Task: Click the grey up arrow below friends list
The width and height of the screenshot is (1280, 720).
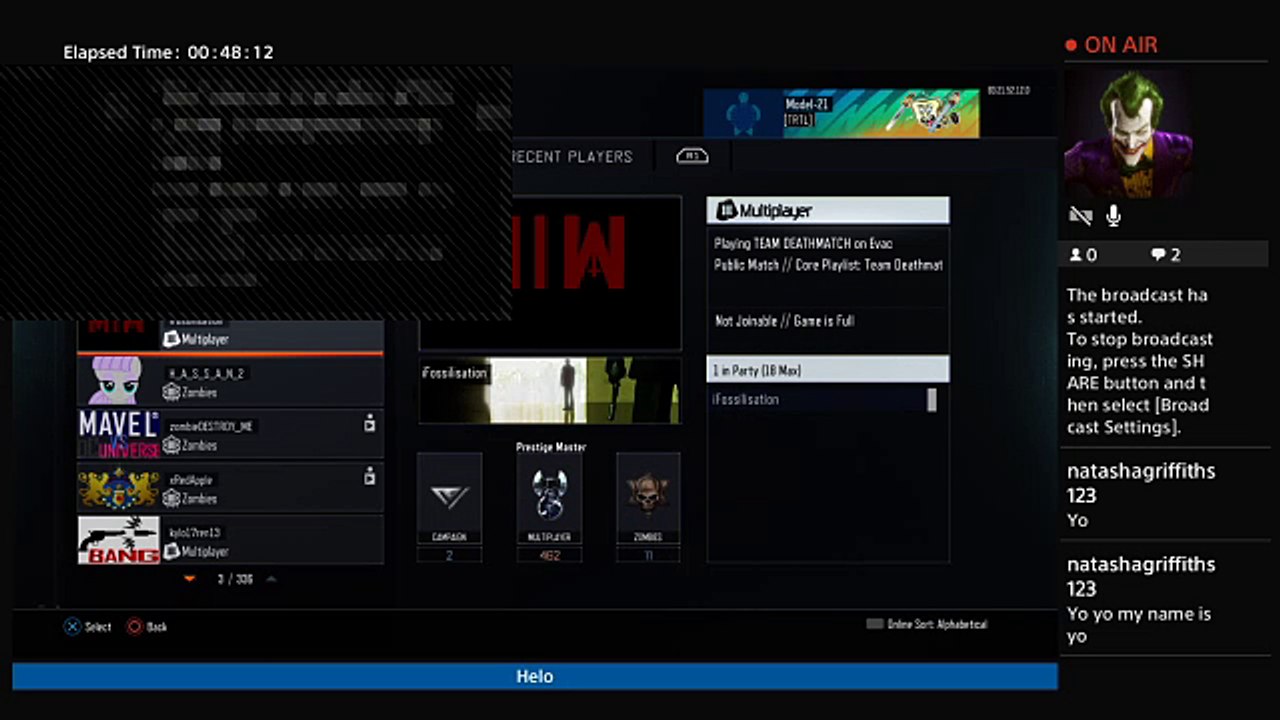Action: [271, 578]
